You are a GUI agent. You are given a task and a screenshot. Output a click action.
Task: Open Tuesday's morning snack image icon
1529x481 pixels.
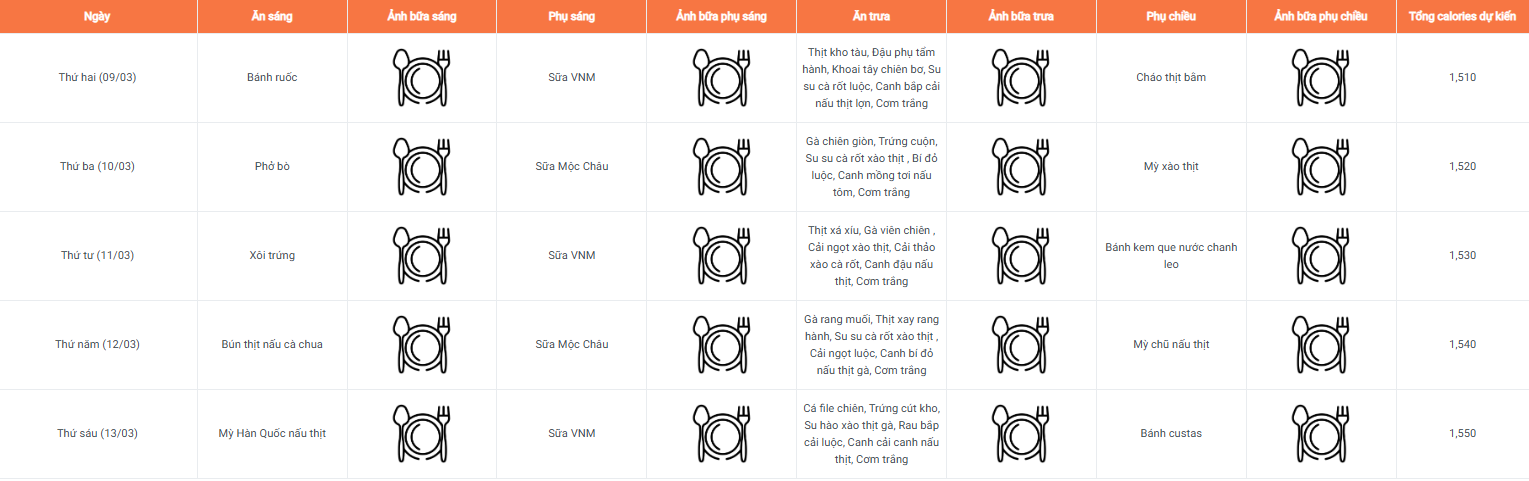(x=721, y=166)
